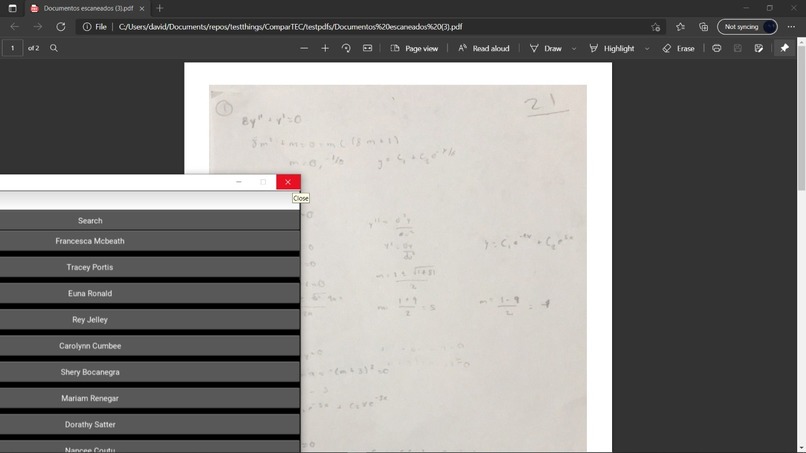
Task: Open the Favorites list
Action: coord(680,27)
